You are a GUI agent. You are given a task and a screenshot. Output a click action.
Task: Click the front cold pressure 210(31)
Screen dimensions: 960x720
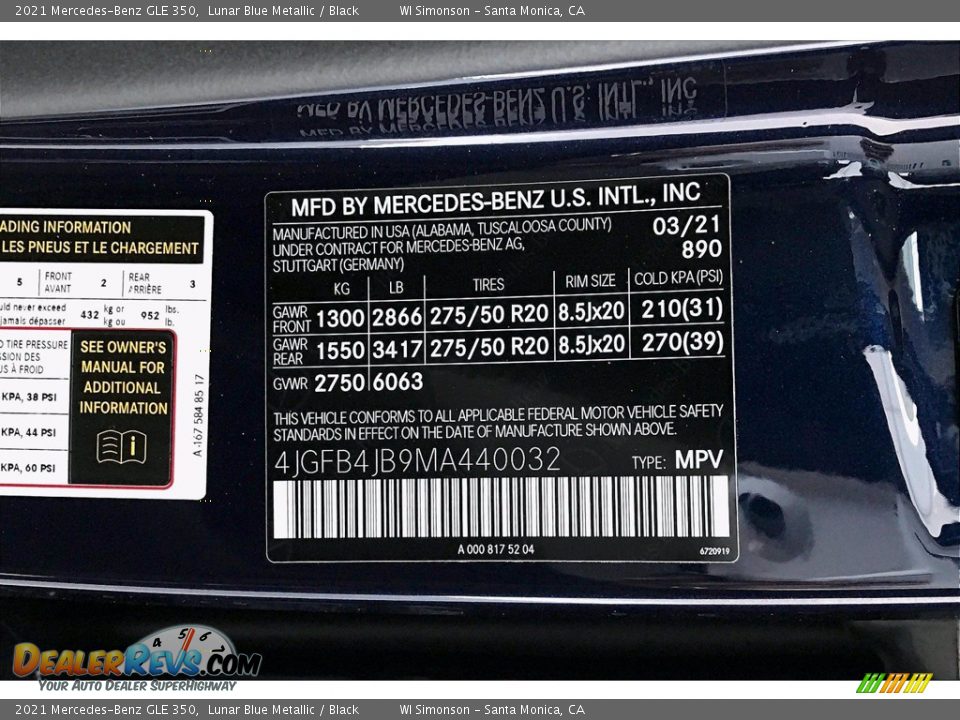[x=682, y=309]
